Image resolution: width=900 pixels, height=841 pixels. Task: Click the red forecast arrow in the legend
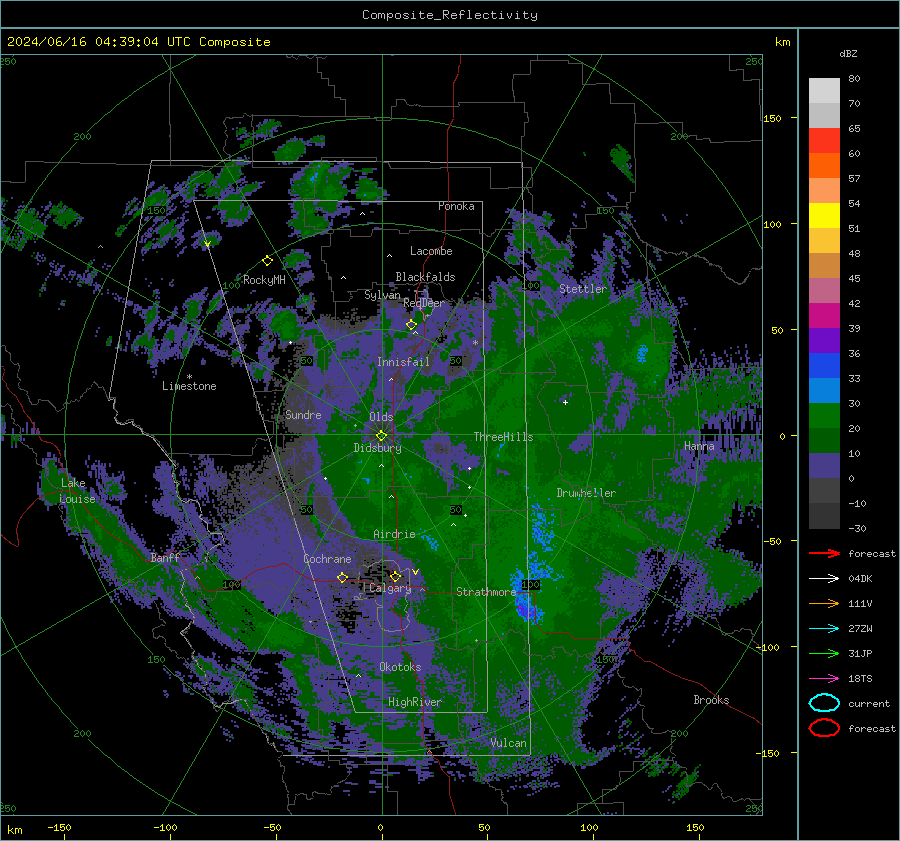pos(824,553)
